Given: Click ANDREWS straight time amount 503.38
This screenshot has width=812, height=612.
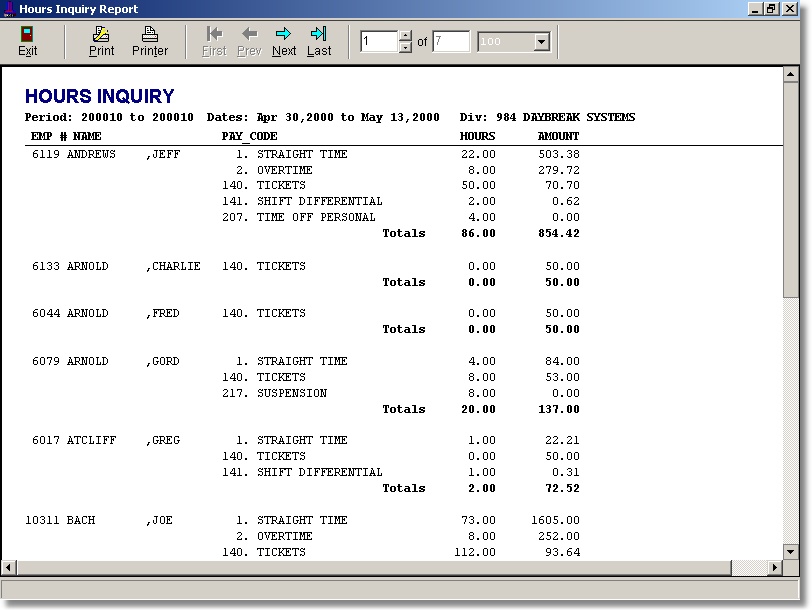Looking at the screenshot, I should [559, 154].
